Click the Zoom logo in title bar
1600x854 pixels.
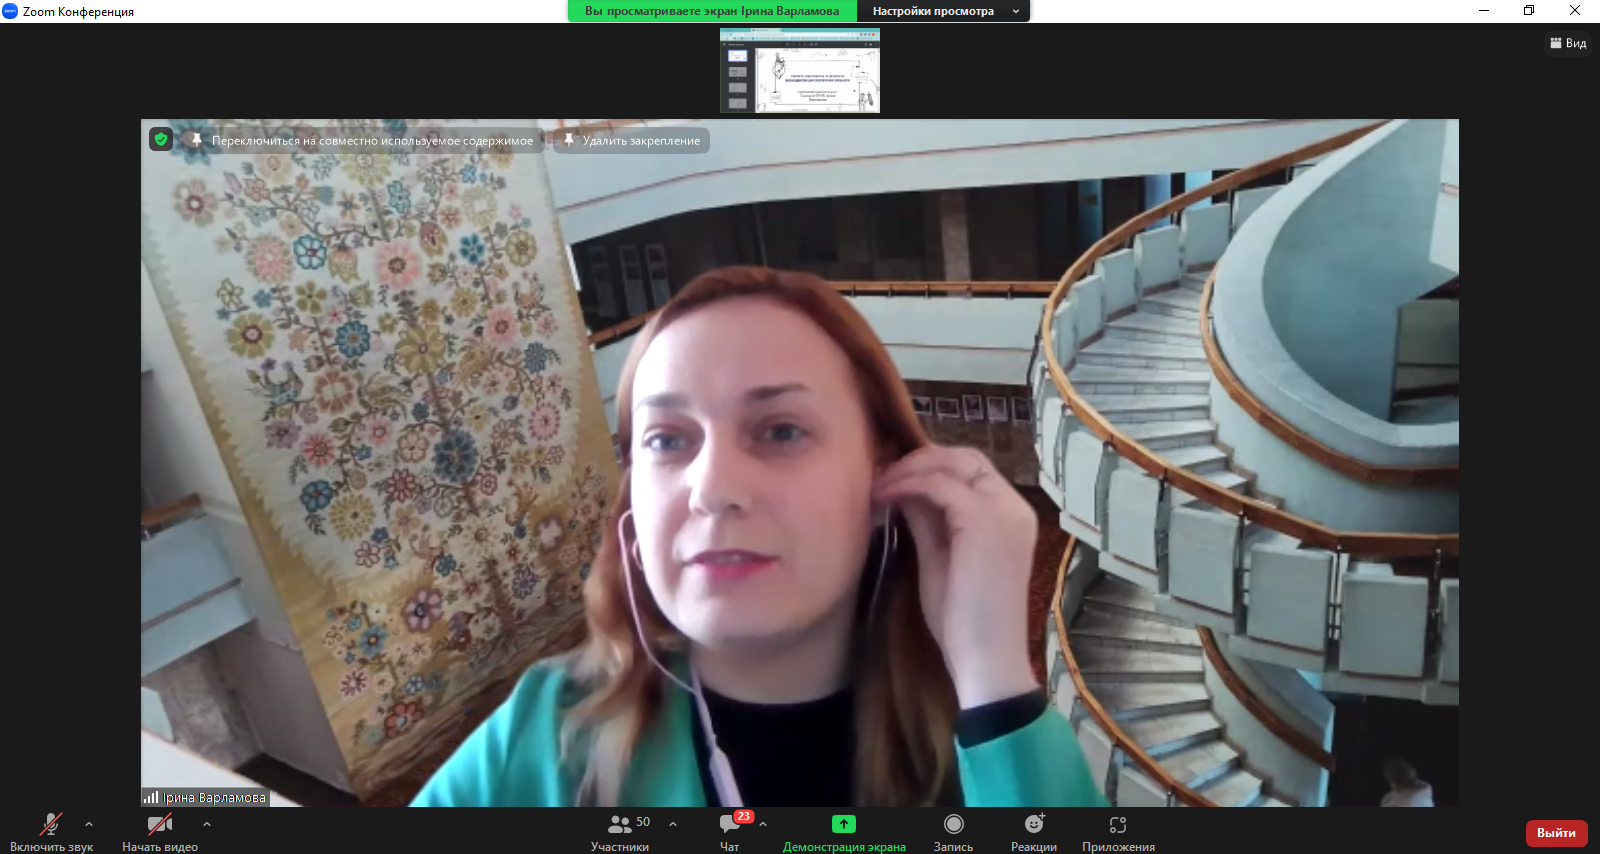tap(10, 11)
